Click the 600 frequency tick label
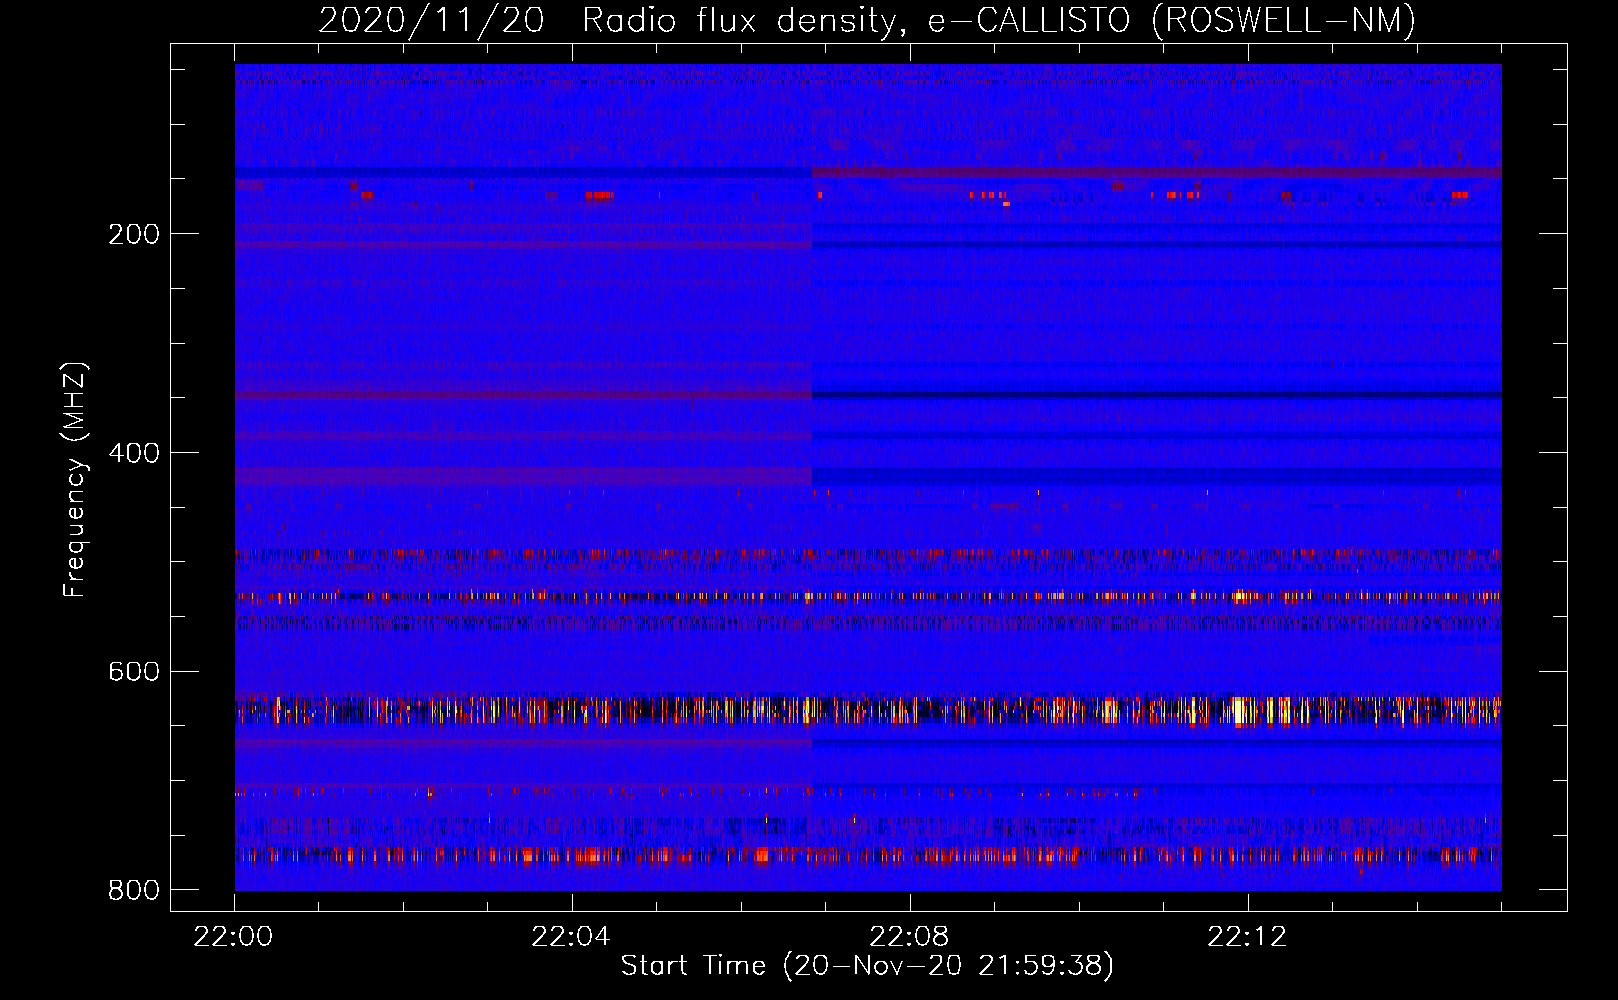1618x1000 pixels. (x=134, y=671)
